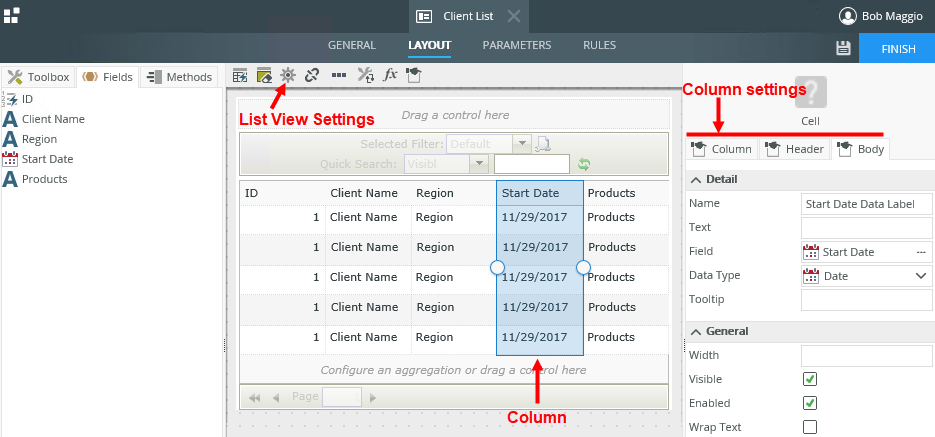Screen dimensions: 935x437
Task: Enable the Wrap Text checkbox
Action: tap(810, 427)
